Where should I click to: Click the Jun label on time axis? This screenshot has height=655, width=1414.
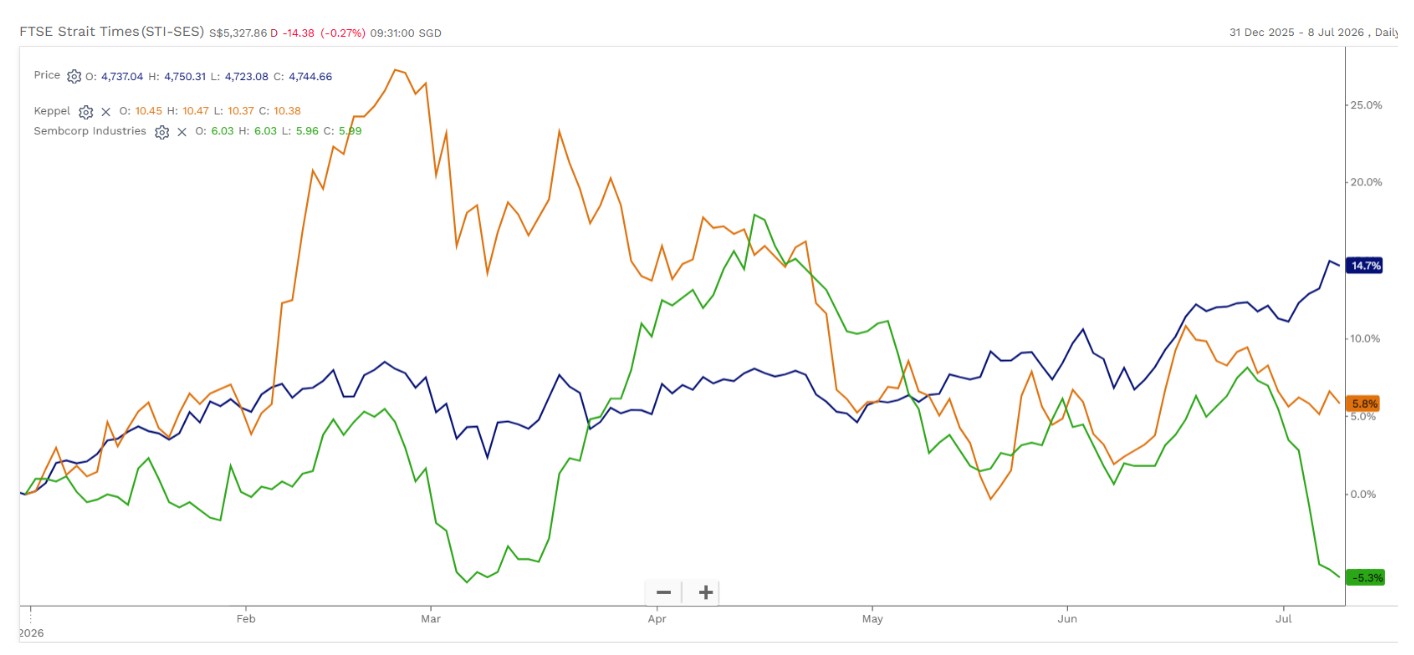coord(1067,619)
